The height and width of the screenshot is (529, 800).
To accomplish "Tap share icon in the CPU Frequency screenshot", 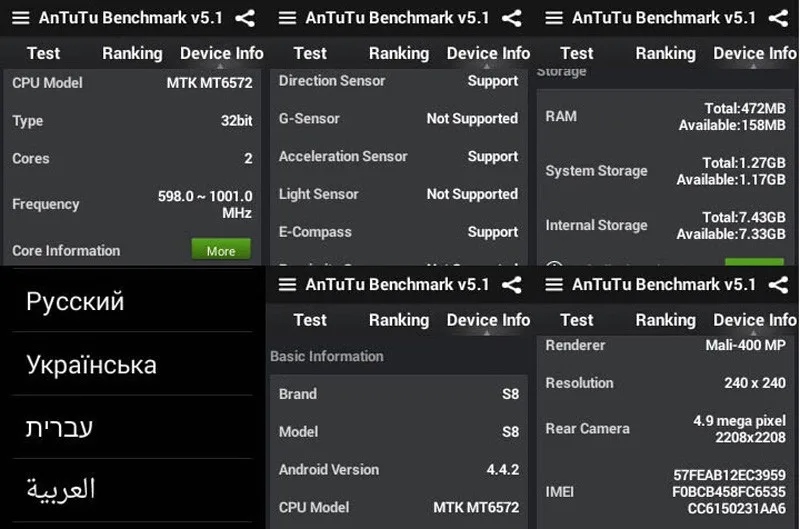I will pos(245,18).
